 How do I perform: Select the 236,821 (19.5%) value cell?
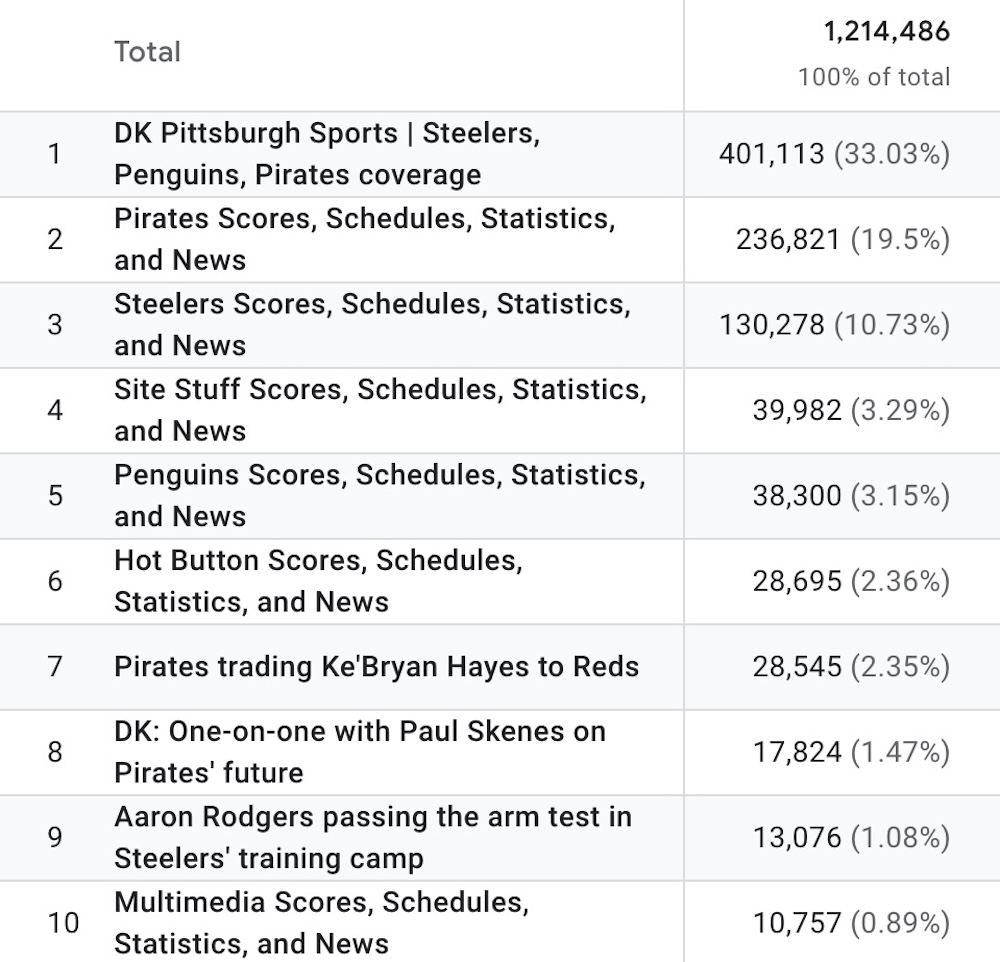842,240
